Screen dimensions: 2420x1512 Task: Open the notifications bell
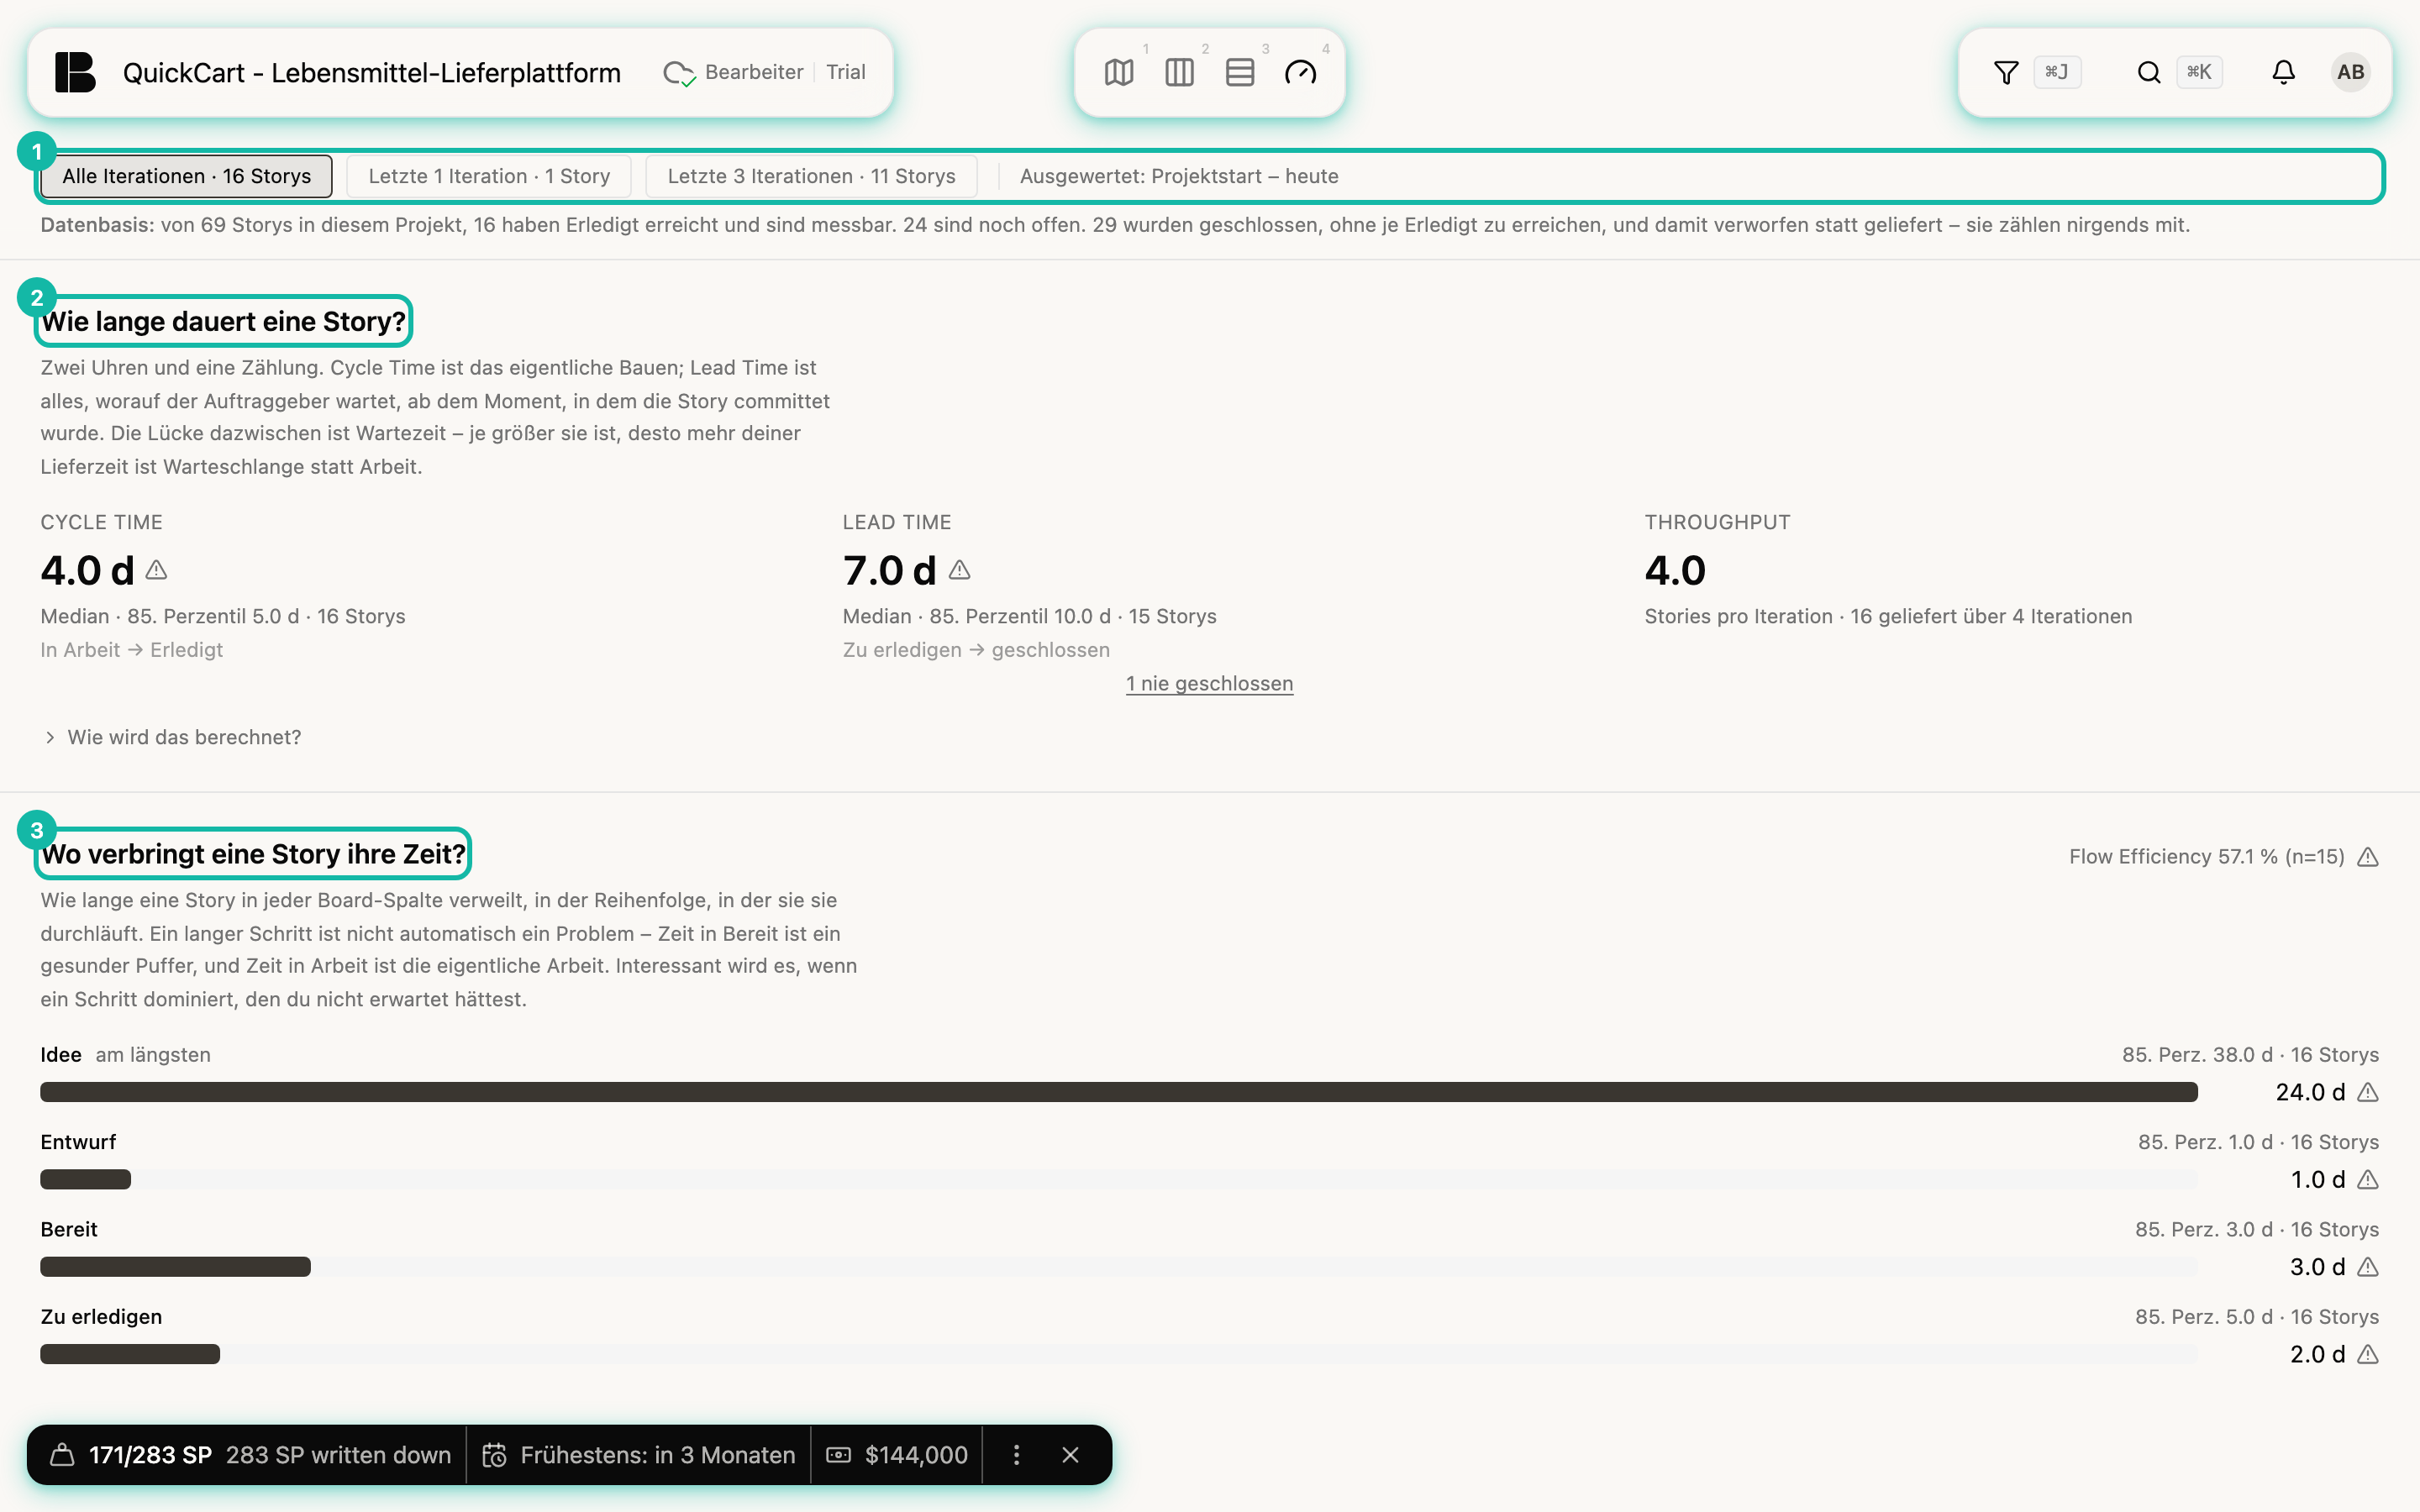(2283, 72)
